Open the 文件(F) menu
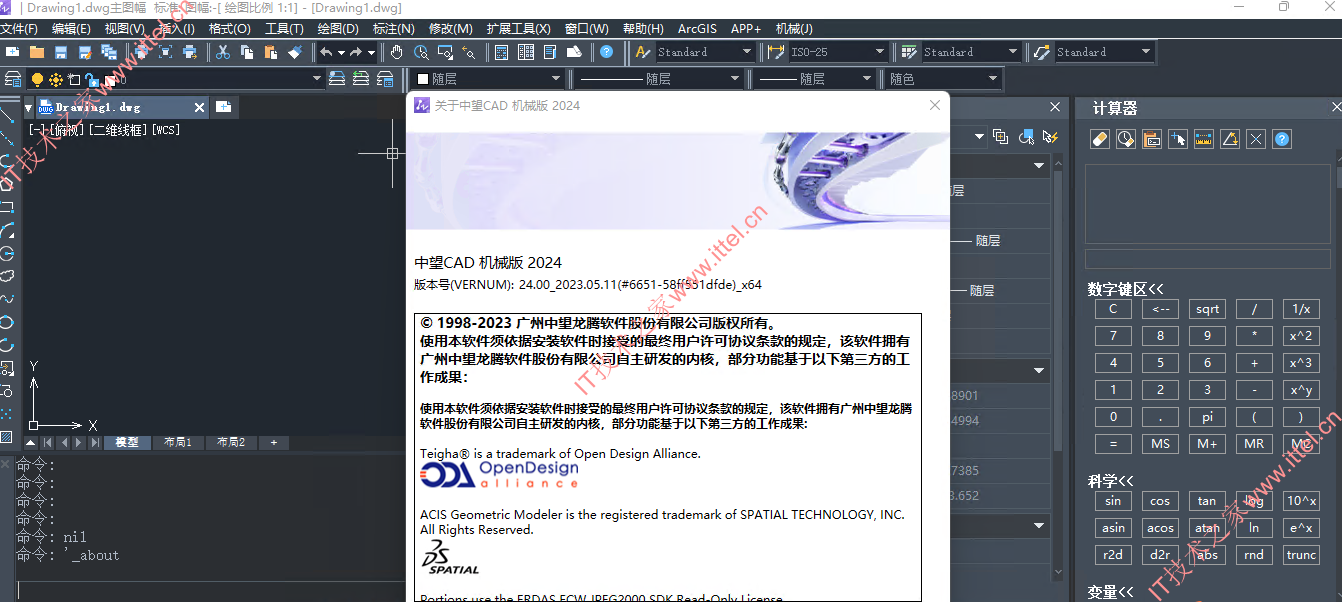 tap(19, 29)
